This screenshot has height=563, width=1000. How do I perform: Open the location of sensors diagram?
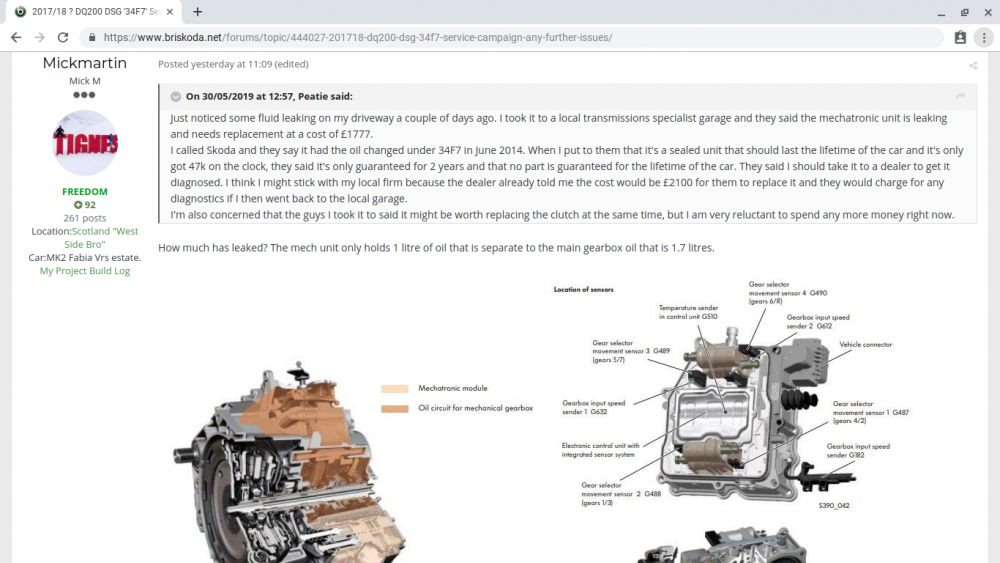click(x=732, y=395)
